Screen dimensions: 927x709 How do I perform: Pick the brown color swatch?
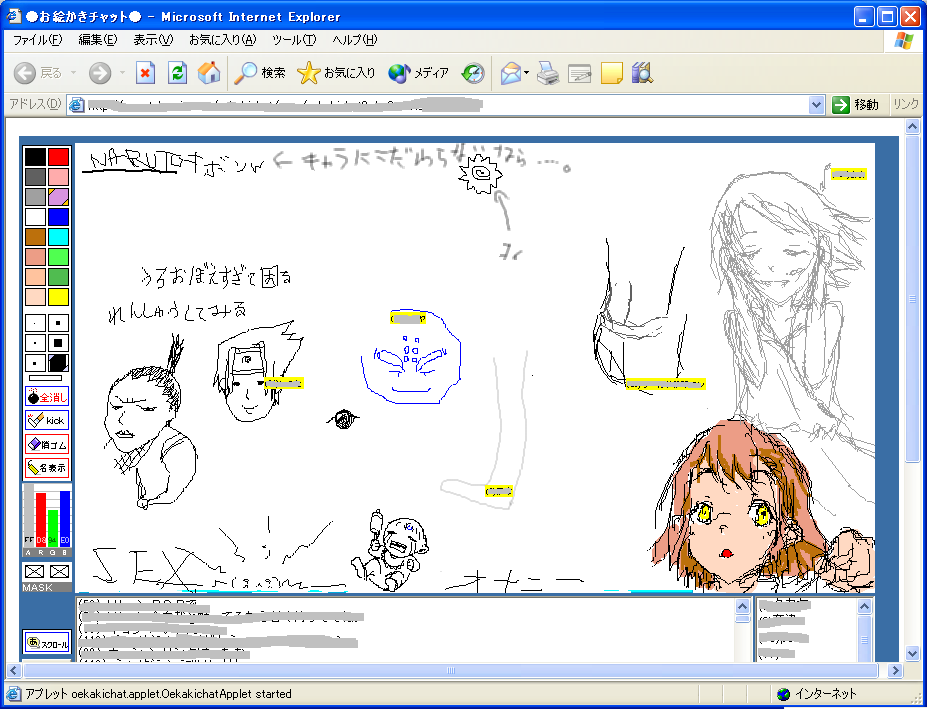coord(35,237)
